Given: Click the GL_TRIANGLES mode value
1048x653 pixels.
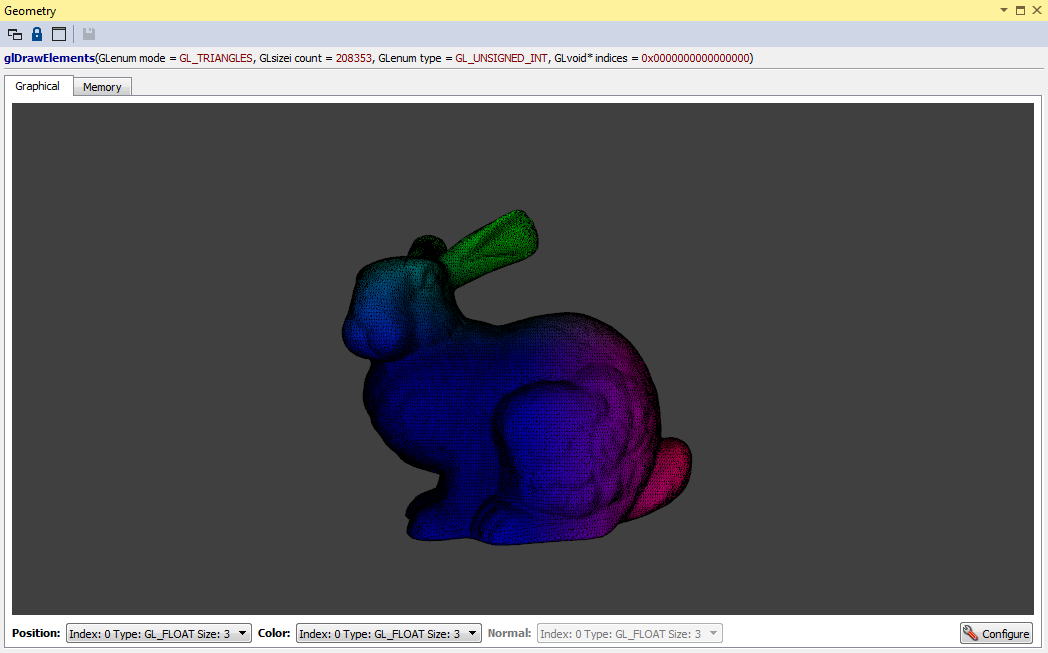Looking at the screenshot, I should coord(216,59).
